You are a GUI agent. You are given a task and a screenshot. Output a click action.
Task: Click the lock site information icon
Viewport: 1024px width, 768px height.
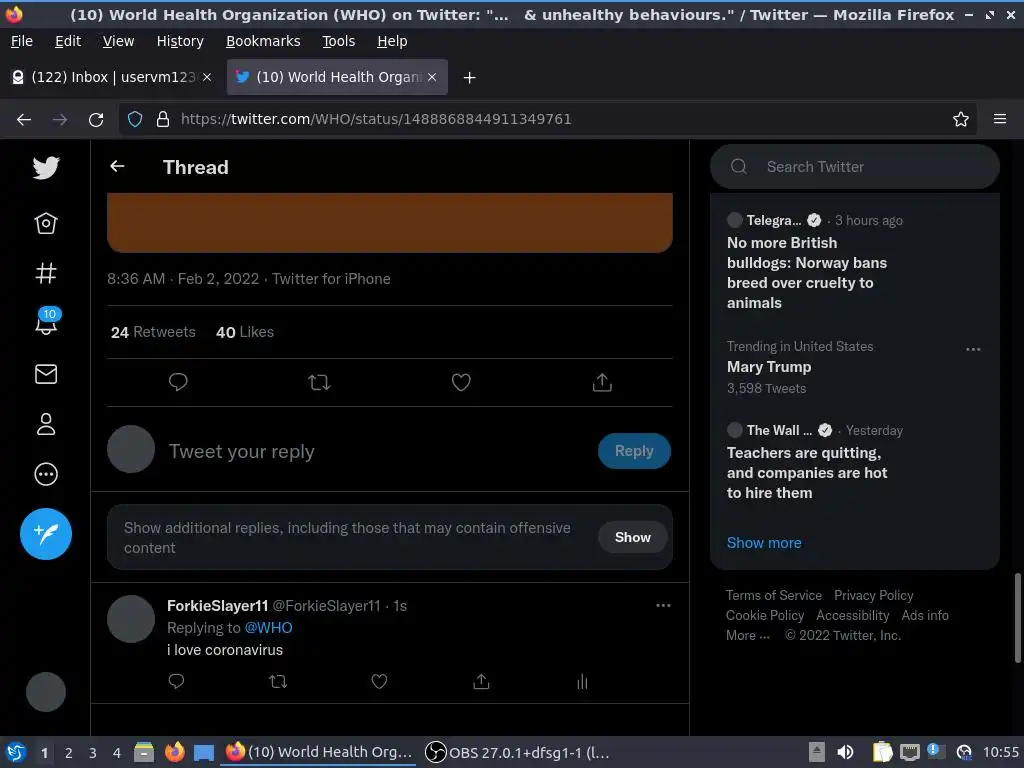tap(163, 119)
